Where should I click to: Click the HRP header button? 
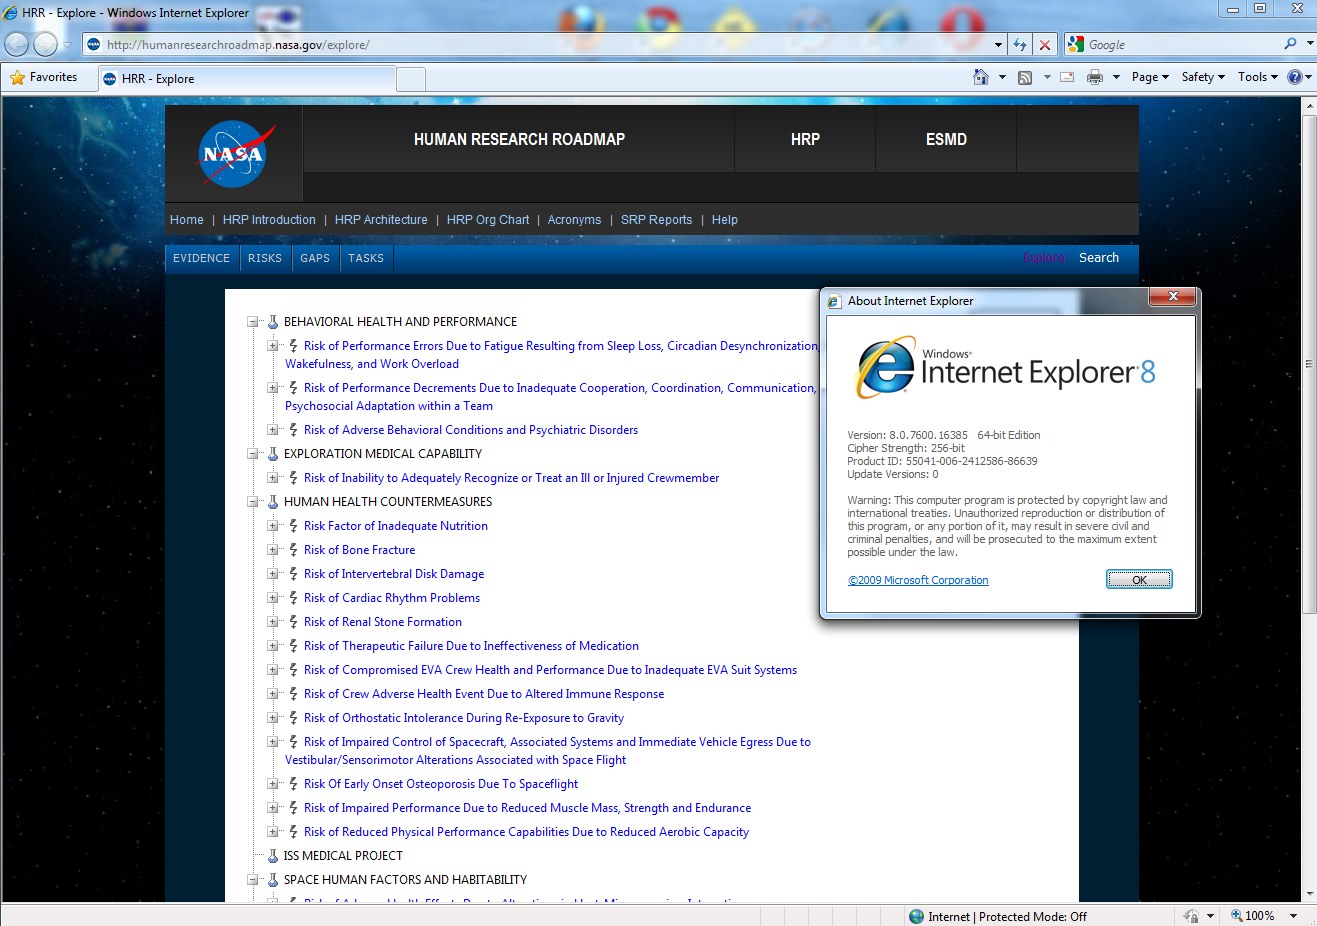[805, 139]
